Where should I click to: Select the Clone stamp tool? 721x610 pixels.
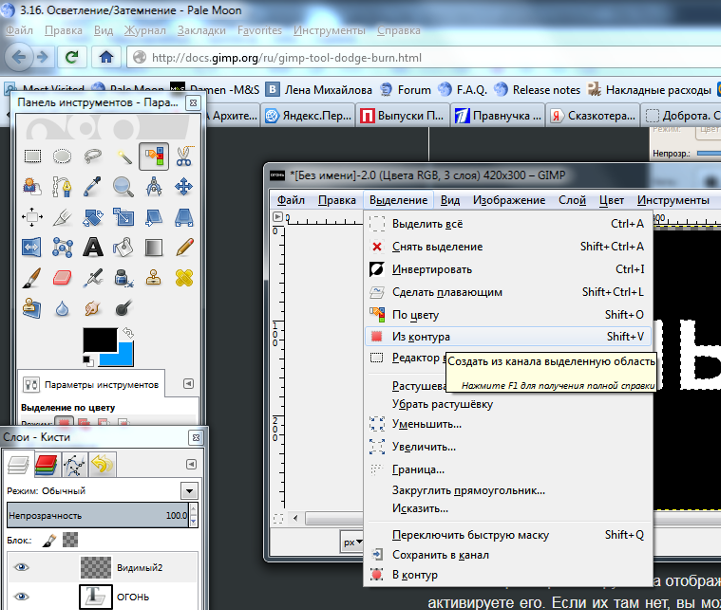[154, 278]
